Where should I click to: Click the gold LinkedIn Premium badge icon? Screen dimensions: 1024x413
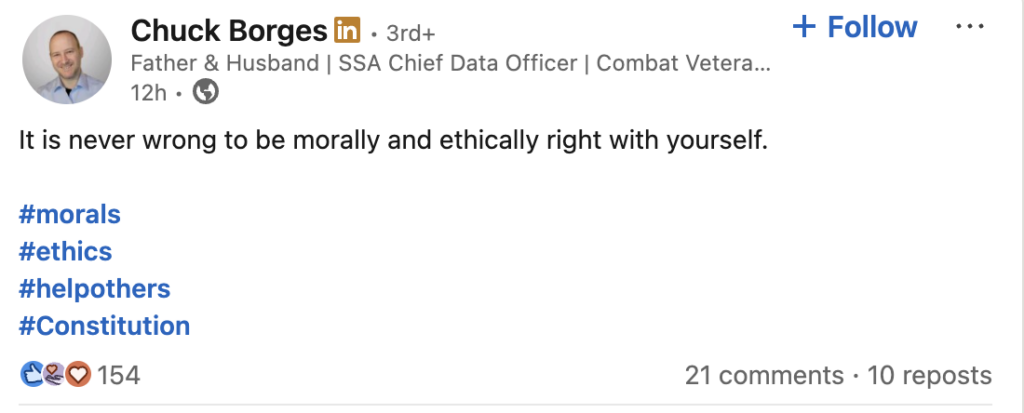click(347, 30)
